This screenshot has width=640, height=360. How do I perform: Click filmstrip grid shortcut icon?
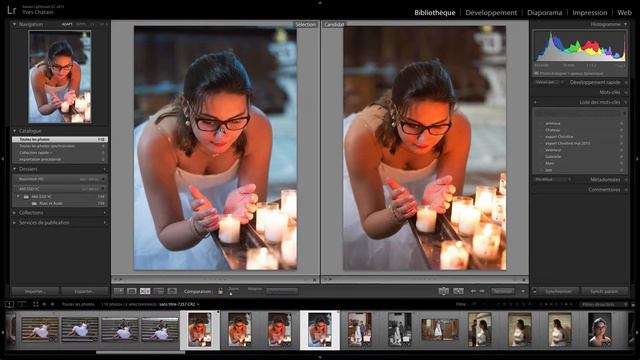pos(36,304)
